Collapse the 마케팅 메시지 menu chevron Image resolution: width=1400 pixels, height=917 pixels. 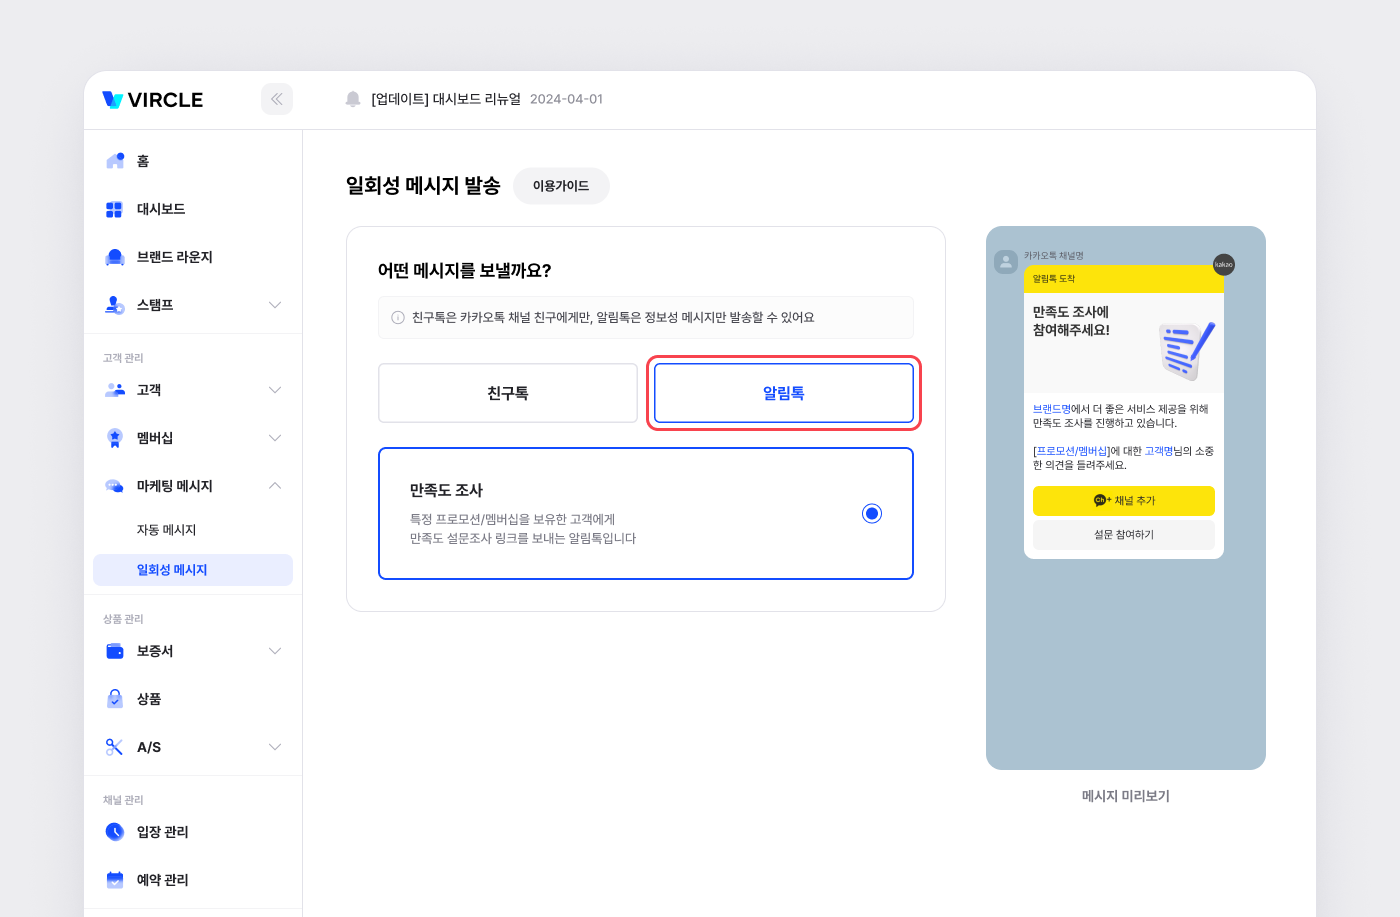pyautogui.click(x=275, y=486)
